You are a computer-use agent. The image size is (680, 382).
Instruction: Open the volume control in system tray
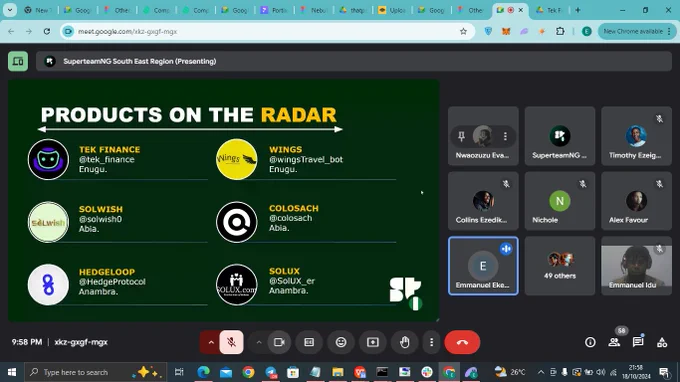pyautogui.click(x=601, y=372)
